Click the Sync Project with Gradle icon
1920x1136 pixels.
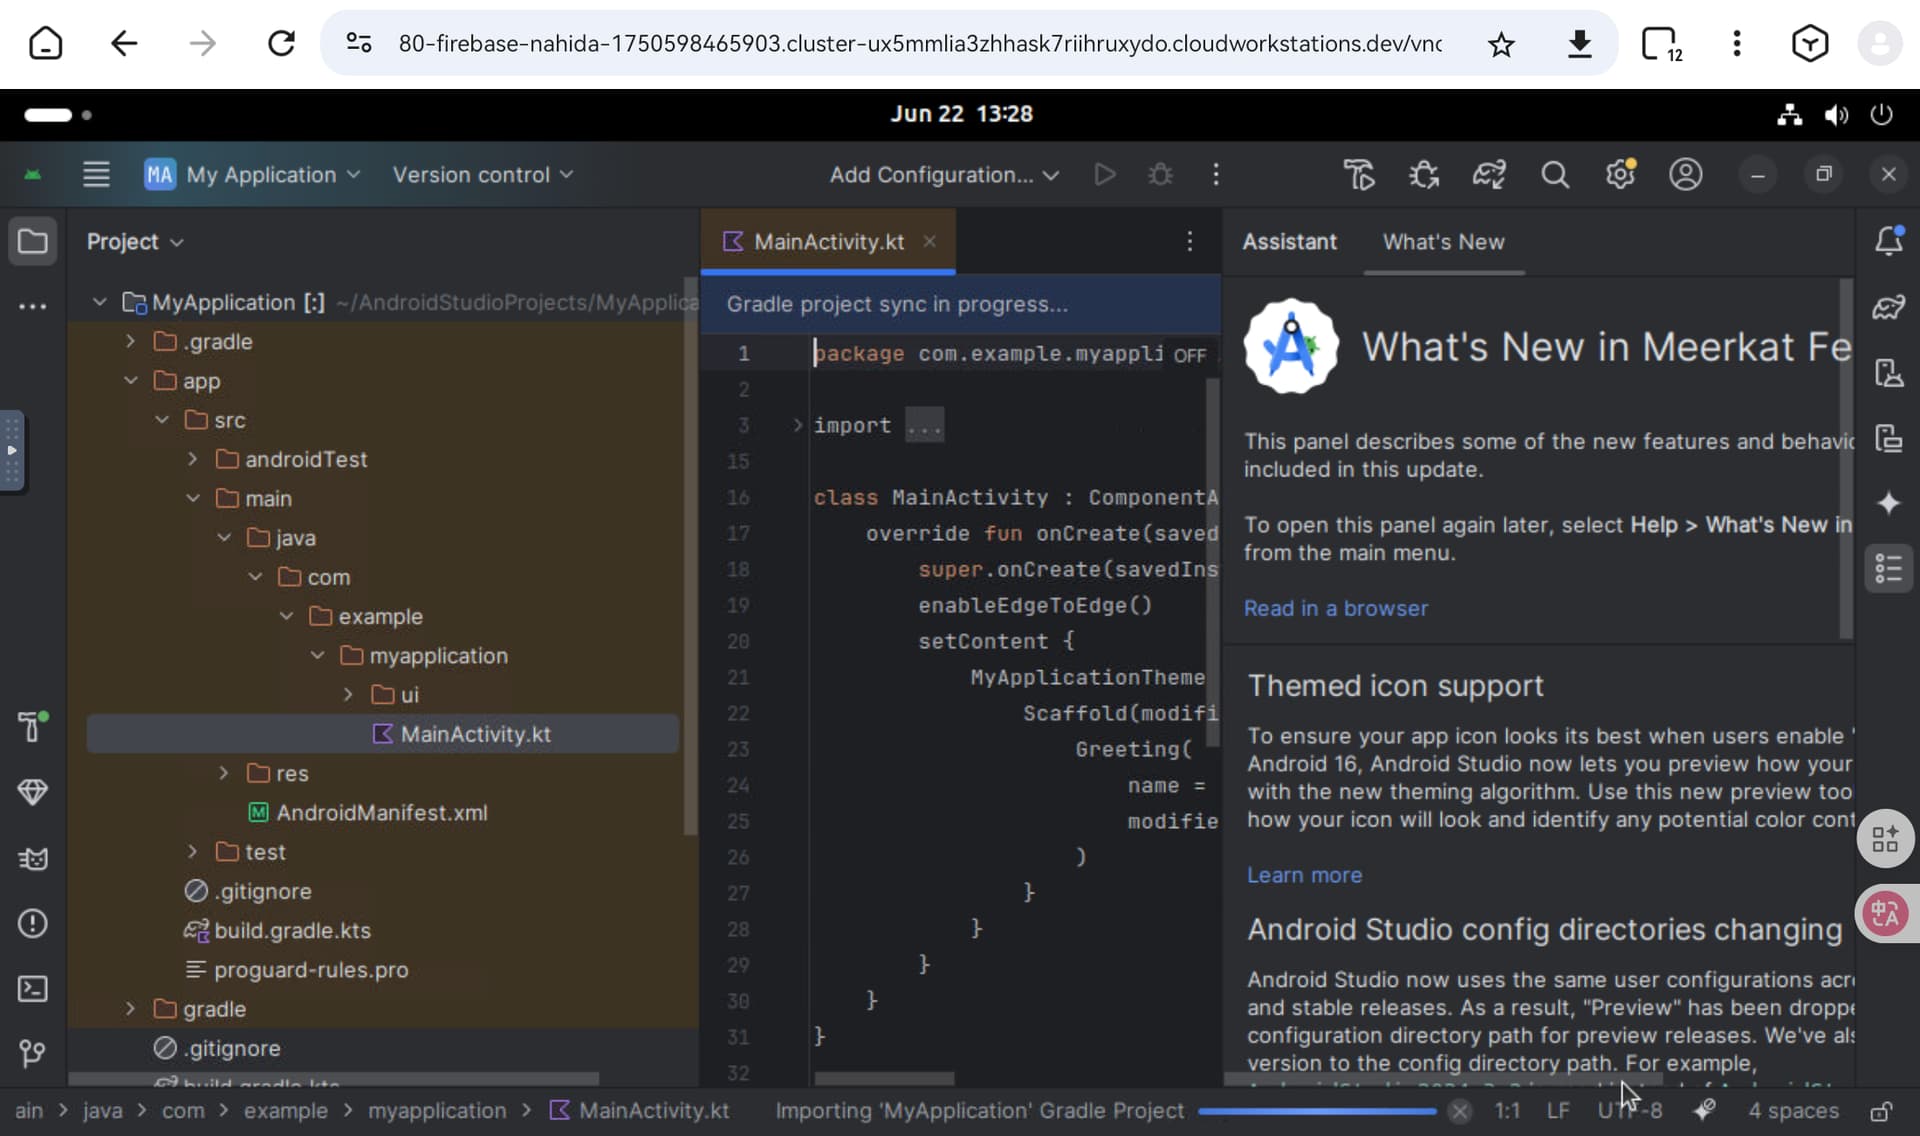pos(1489,175)
